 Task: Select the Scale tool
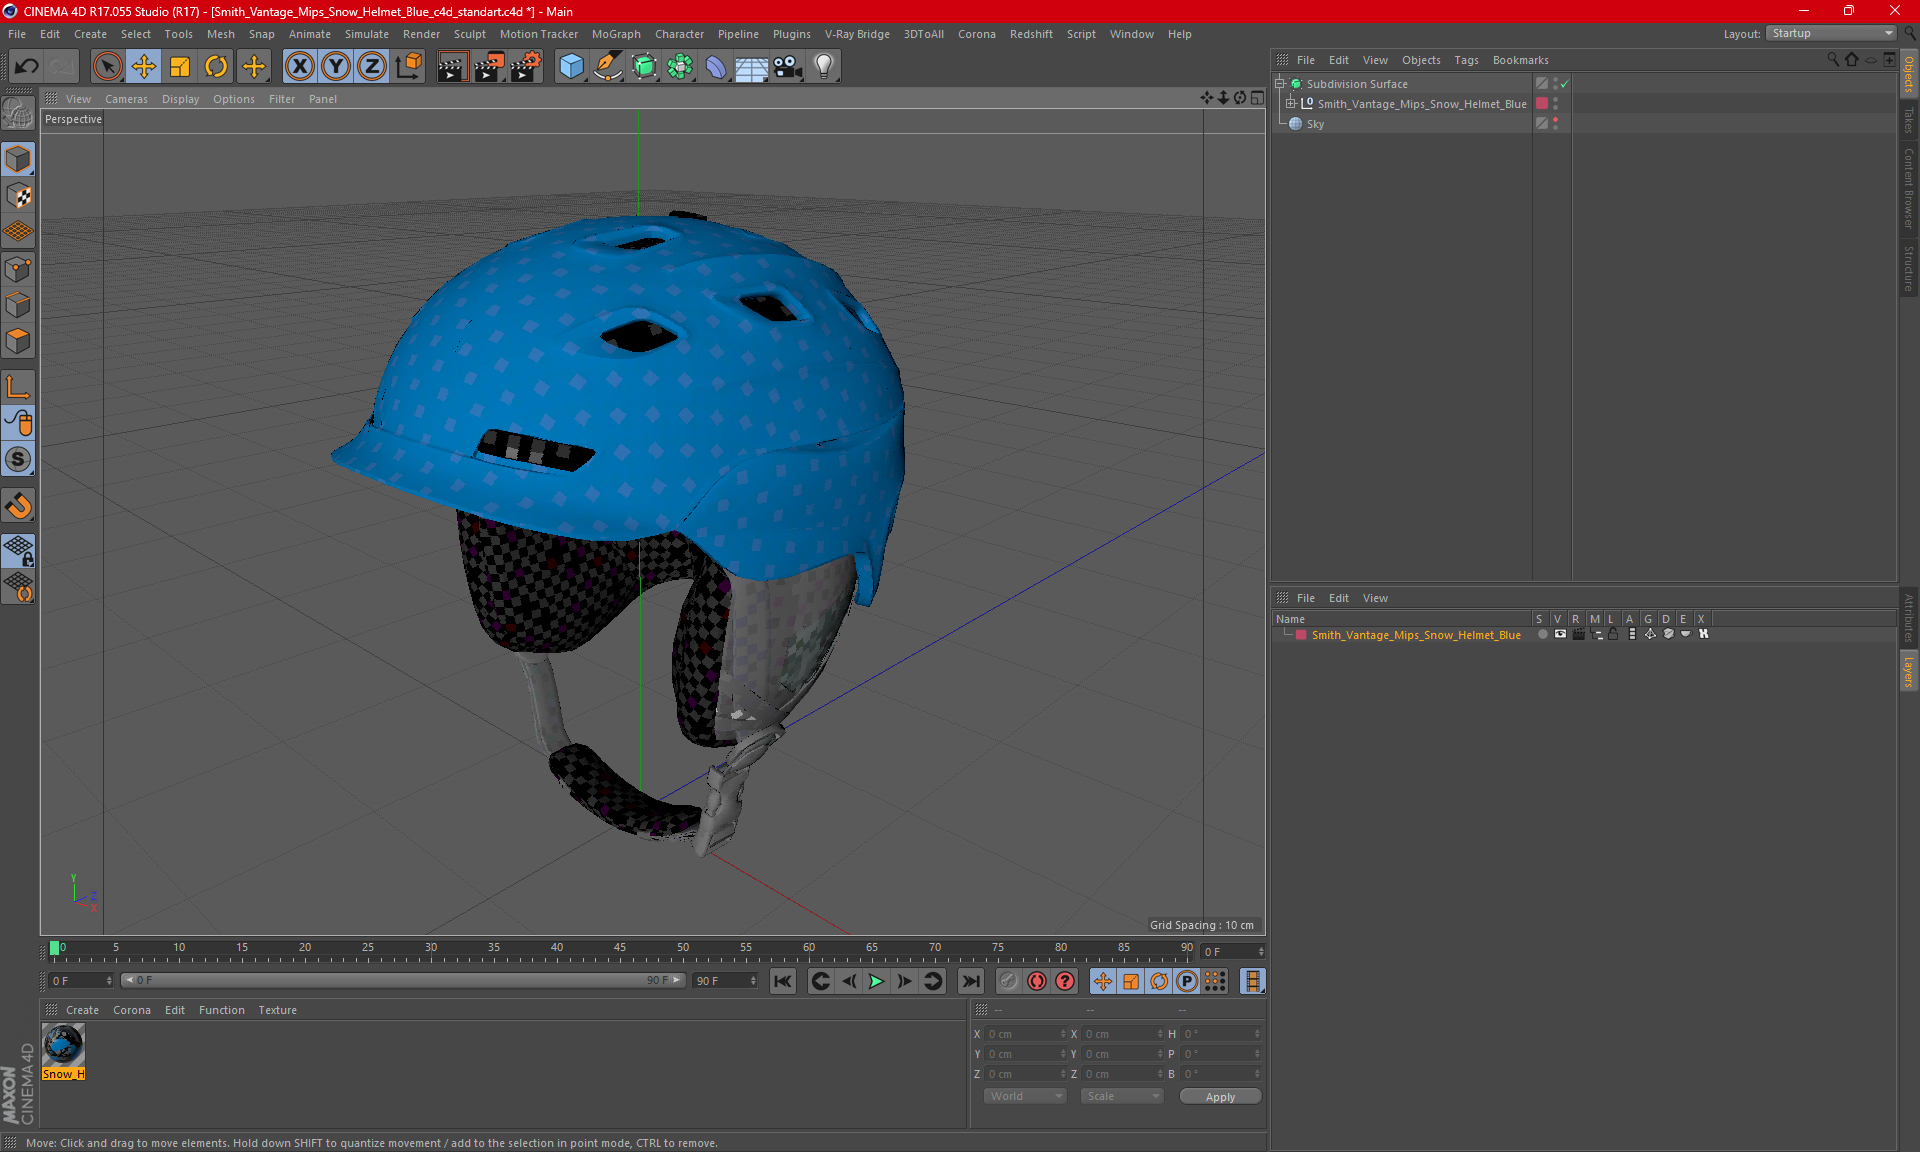[x=180, y=67]
